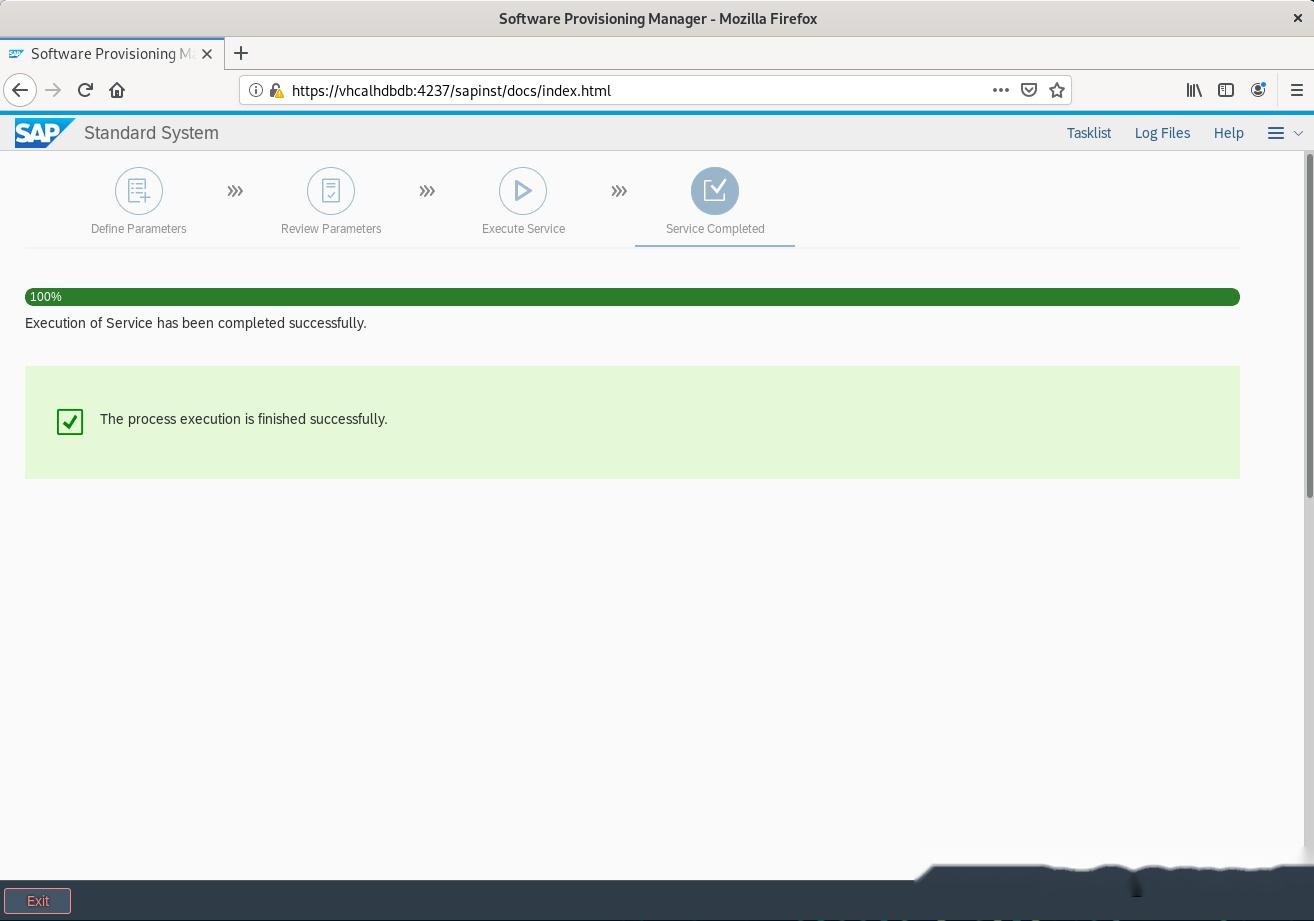1314x921 pixels.
Task: Click the Define Parameters step icon
Action: click(139, 191)
